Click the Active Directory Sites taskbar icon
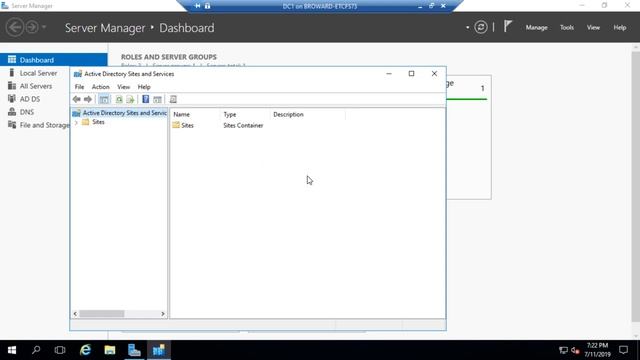Viewport: 640px width, 360px height. [x=159, y=350]
